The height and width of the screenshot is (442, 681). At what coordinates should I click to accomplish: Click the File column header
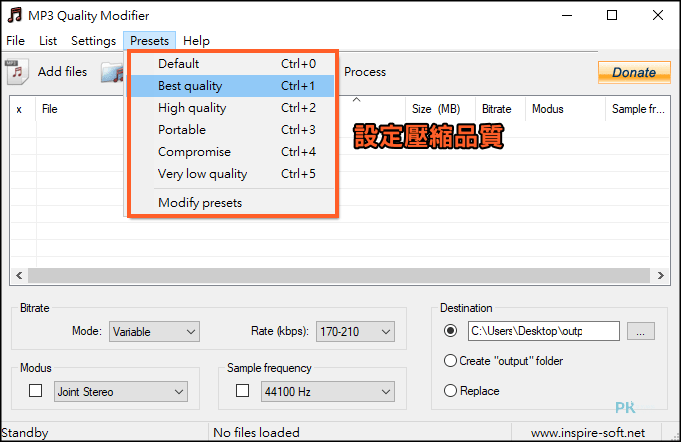point(50,109)
